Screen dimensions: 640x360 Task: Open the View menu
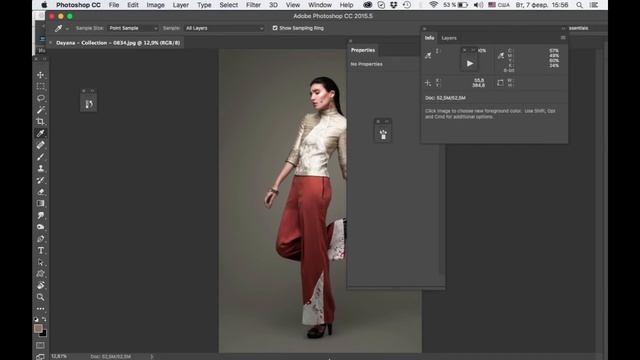click(293, 5)
